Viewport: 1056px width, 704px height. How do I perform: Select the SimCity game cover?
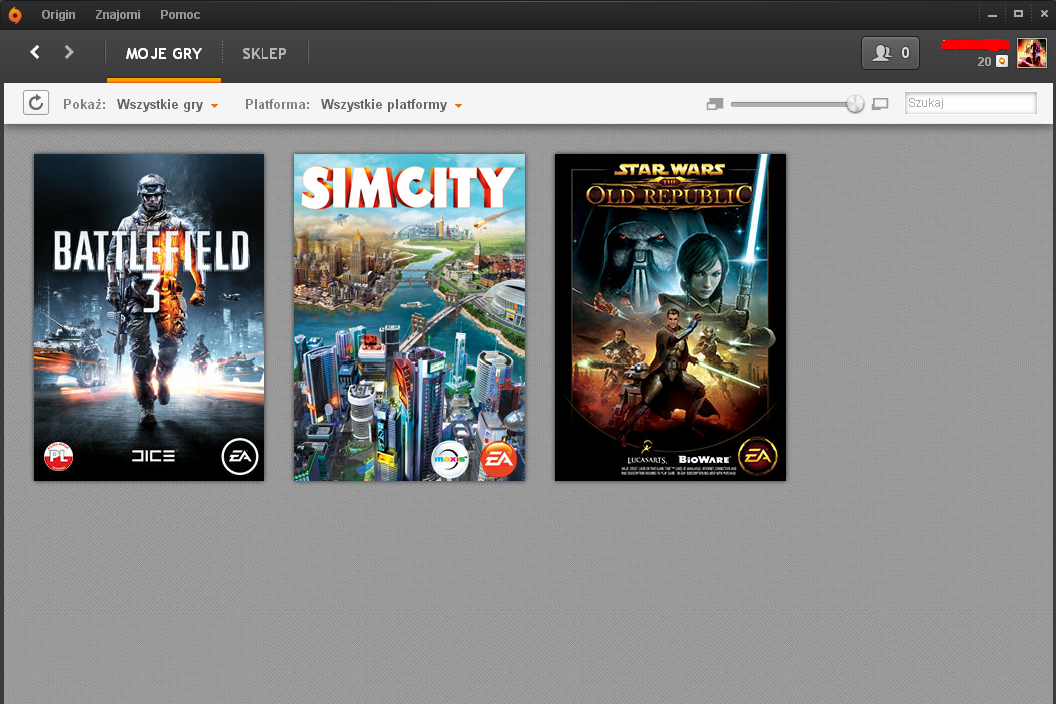point(409,317)
